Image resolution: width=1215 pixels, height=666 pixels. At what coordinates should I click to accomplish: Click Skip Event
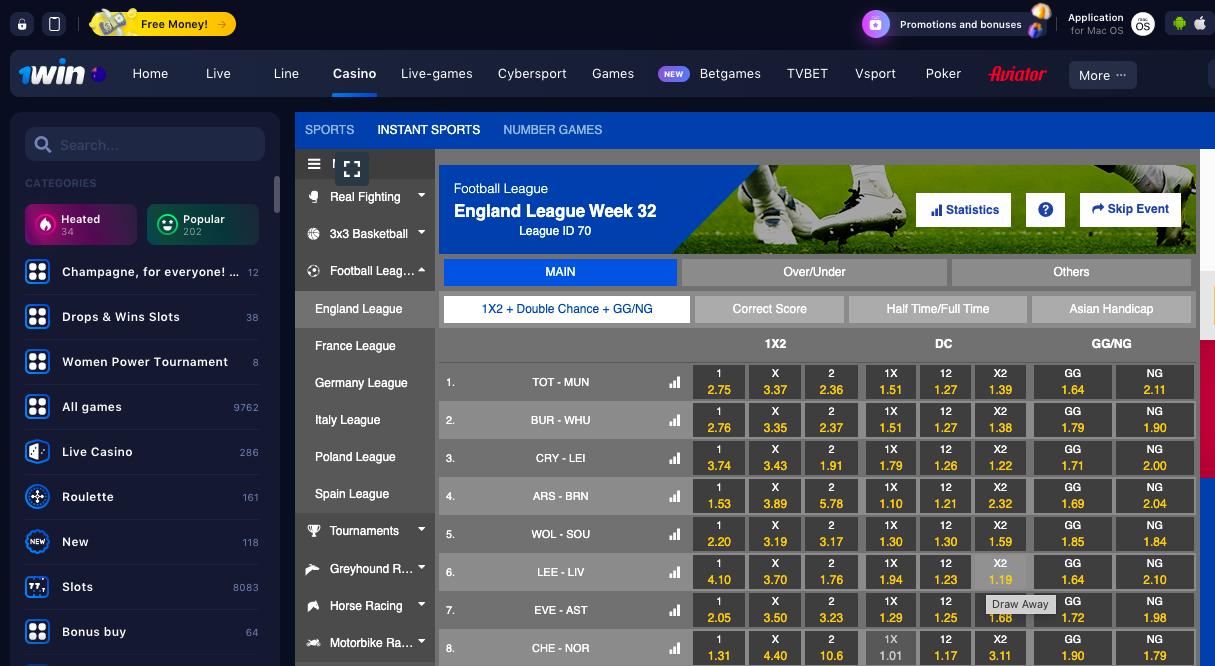click(x=1130, y=209)
